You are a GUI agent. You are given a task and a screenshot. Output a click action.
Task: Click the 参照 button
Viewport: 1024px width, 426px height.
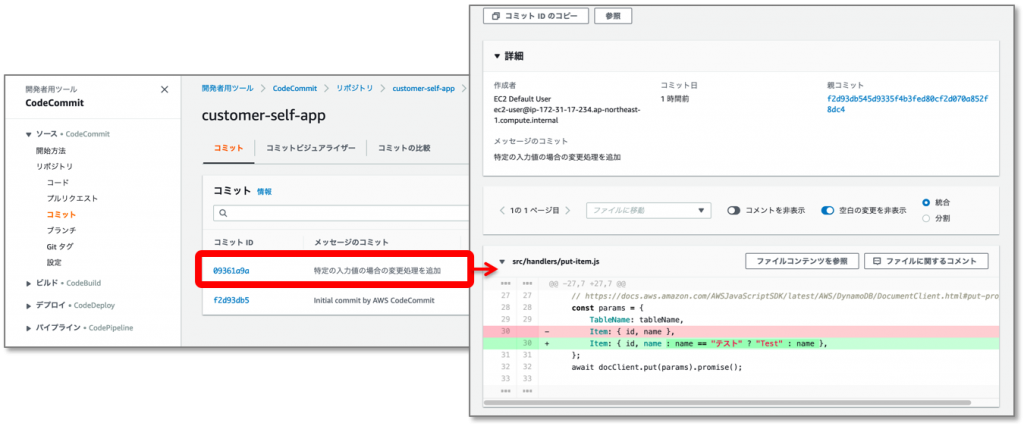[x=613, y=16]
